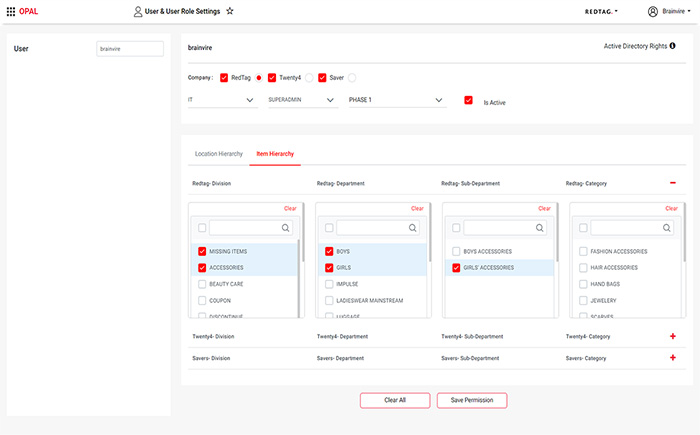The image size is (700, 435).
Task: Switch to Location Hierarchy tab
Action: (x=219, y=154)
